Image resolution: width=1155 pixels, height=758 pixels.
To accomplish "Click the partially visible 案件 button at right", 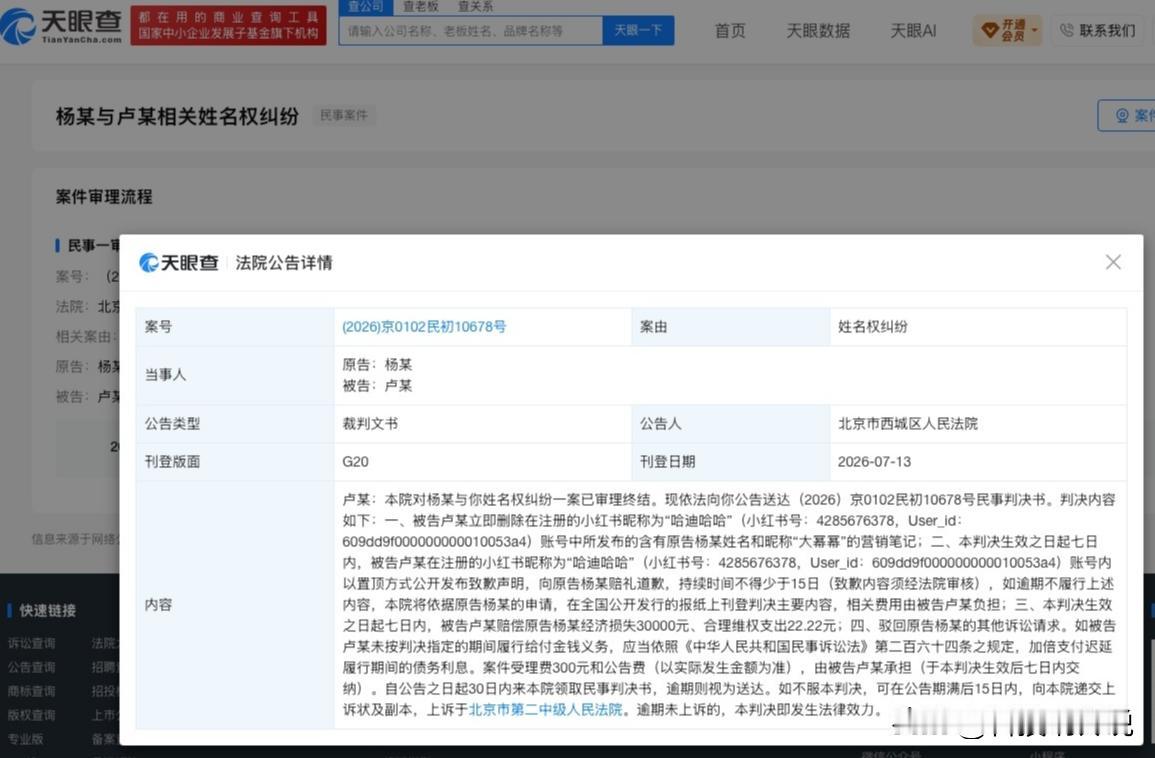I will pos(1126,116).
